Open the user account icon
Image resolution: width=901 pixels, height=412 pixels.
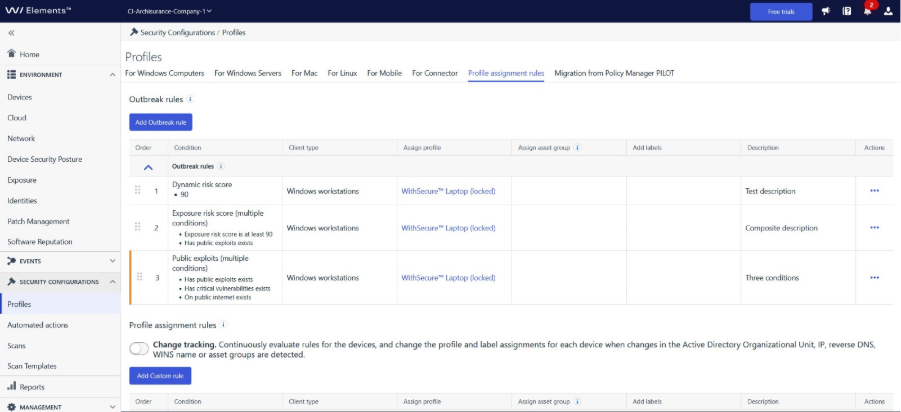point(888,11)
